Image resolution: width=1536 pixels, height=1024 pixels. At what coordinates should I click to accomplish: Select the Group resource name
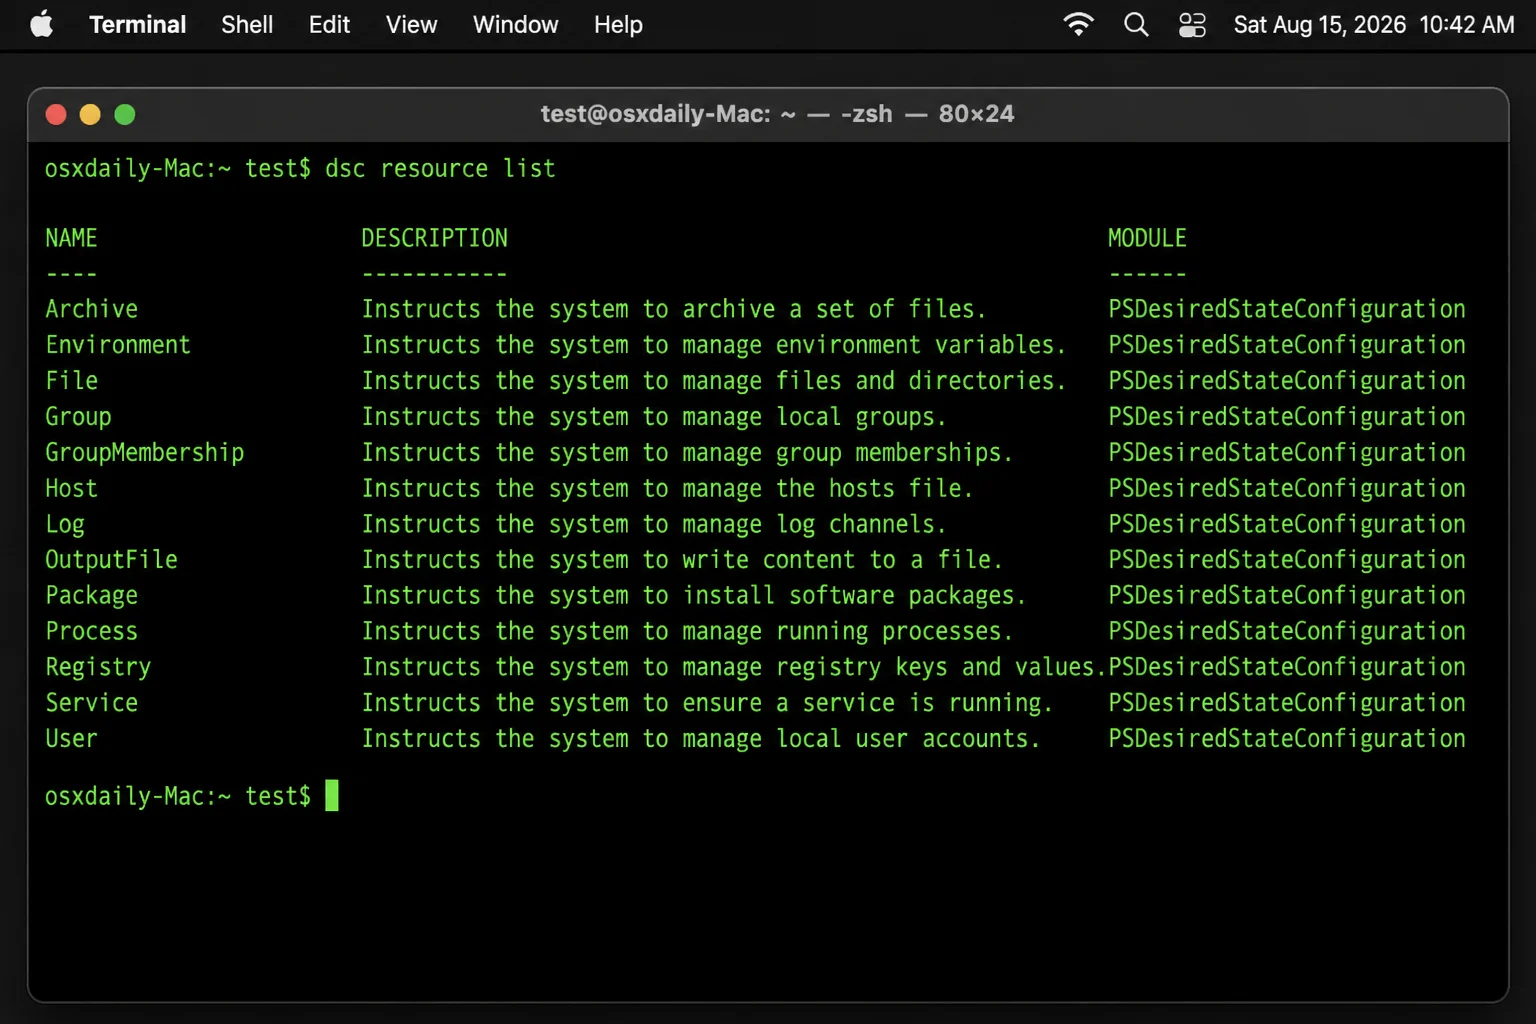pyautogui.click(x=78, y=417)
